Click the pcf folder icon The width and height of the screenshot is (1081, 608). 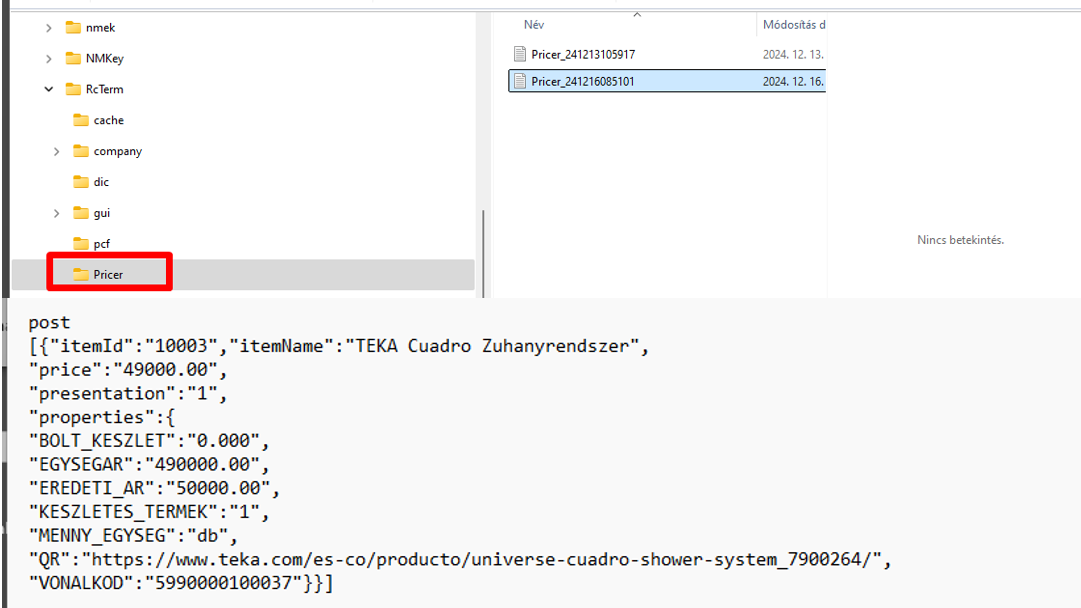[x=81, y=245]
